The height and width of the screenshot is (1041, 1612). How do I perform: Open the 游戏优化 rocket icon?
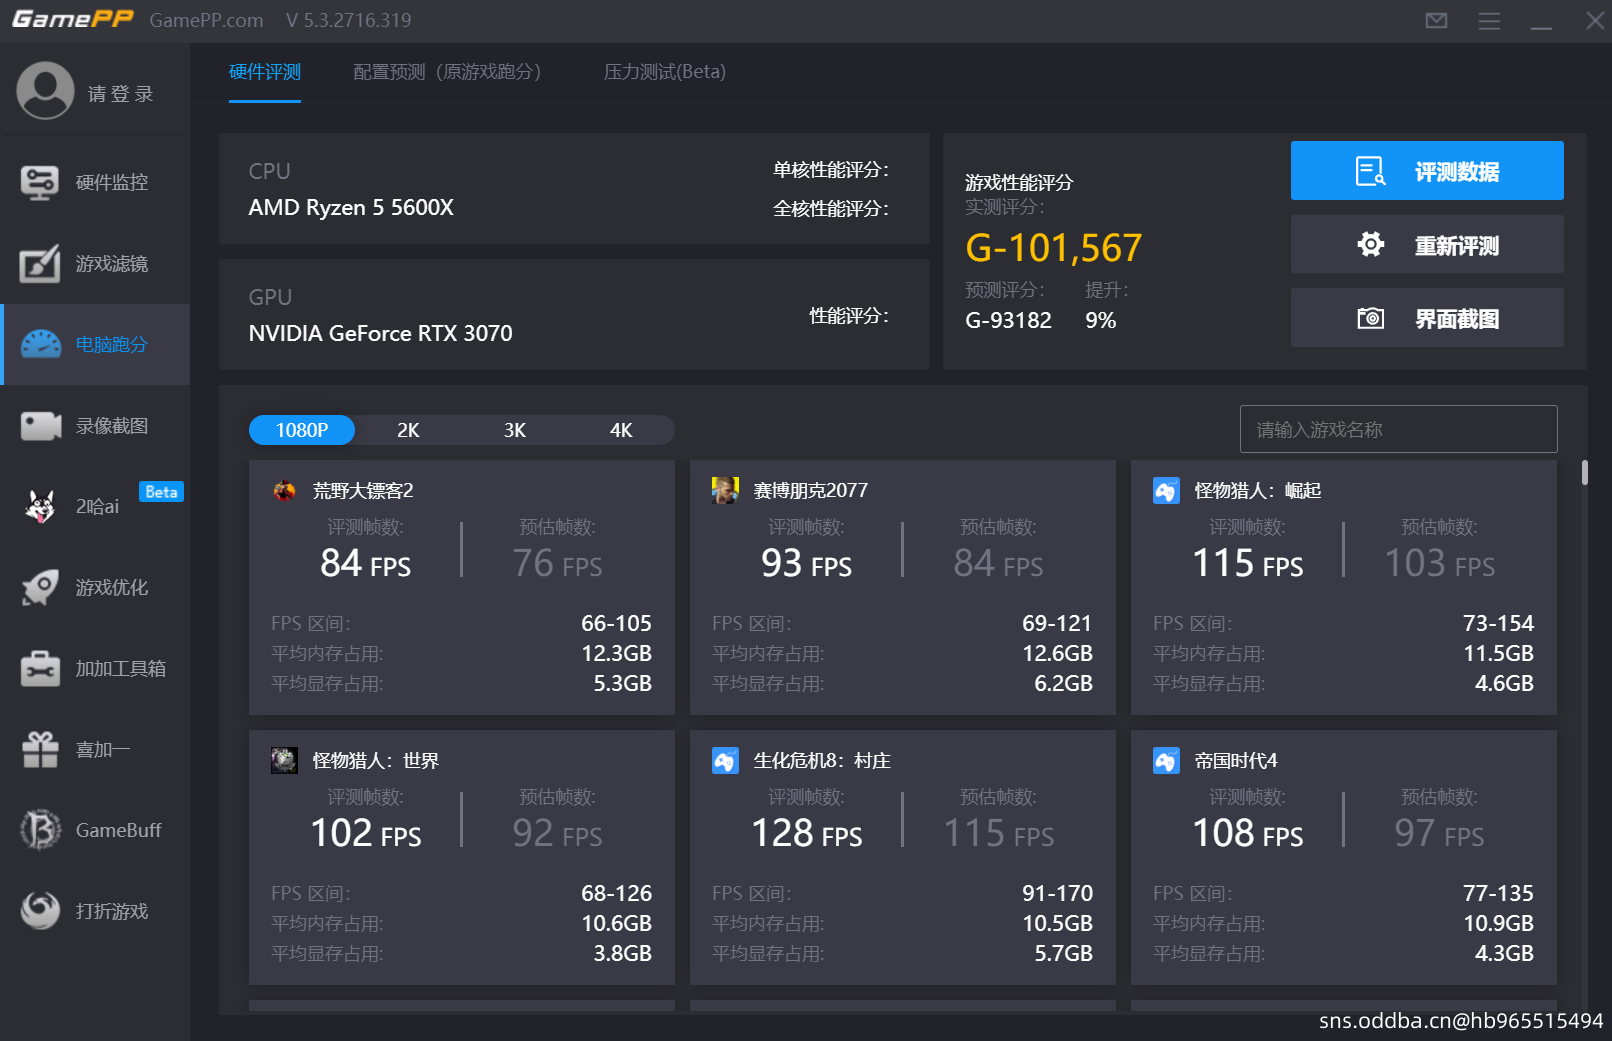(x=40, y=588)
